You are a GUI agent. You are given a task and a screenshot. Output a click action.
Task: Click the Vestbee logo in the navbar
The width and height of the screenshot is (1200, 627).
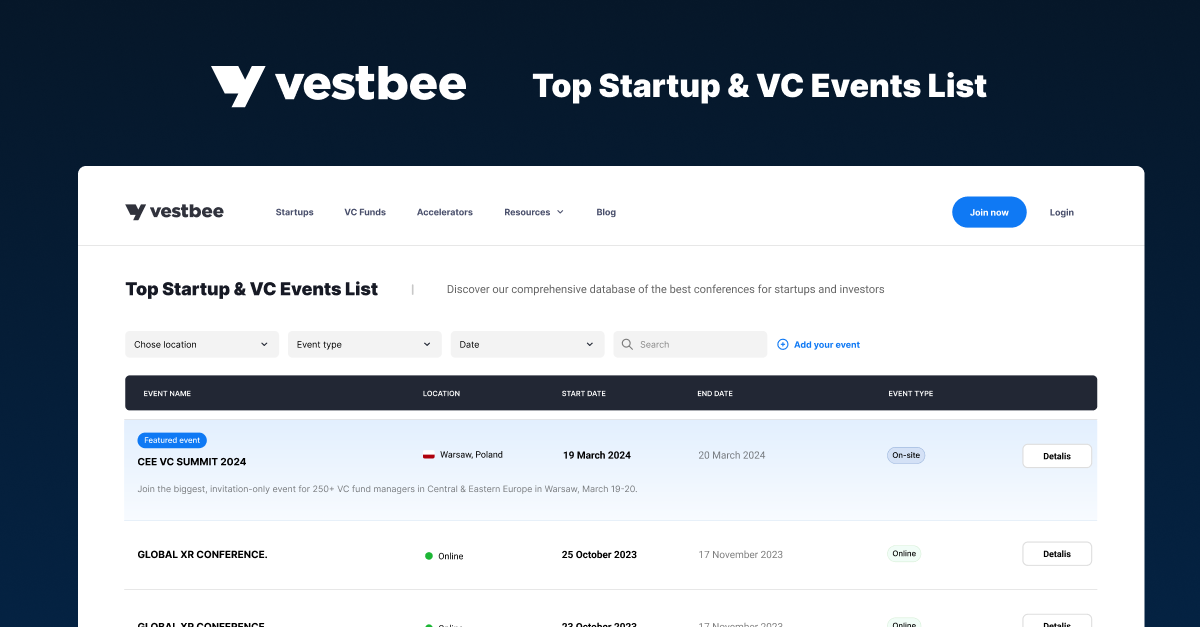[x=174, y=211]
